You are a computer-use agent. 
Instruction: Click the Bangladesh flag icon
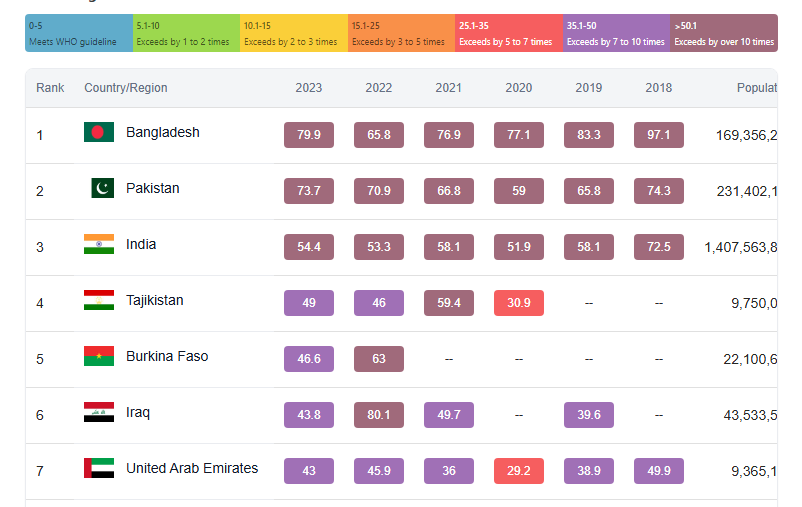99,133
